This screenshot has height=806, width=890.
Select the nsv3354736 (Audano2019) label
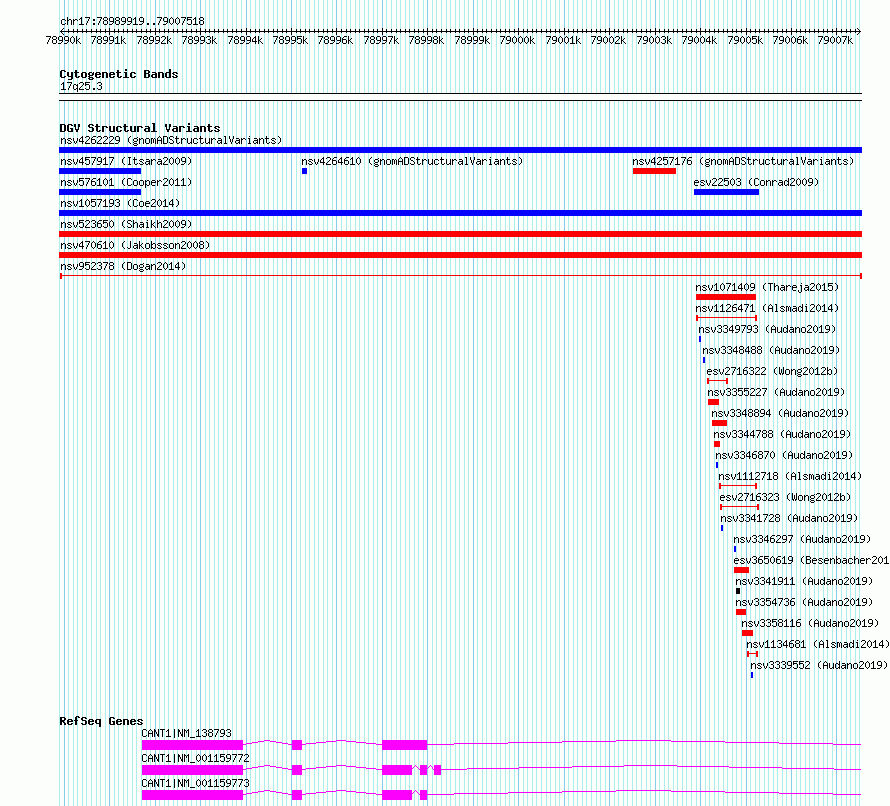tap(804, 602)
